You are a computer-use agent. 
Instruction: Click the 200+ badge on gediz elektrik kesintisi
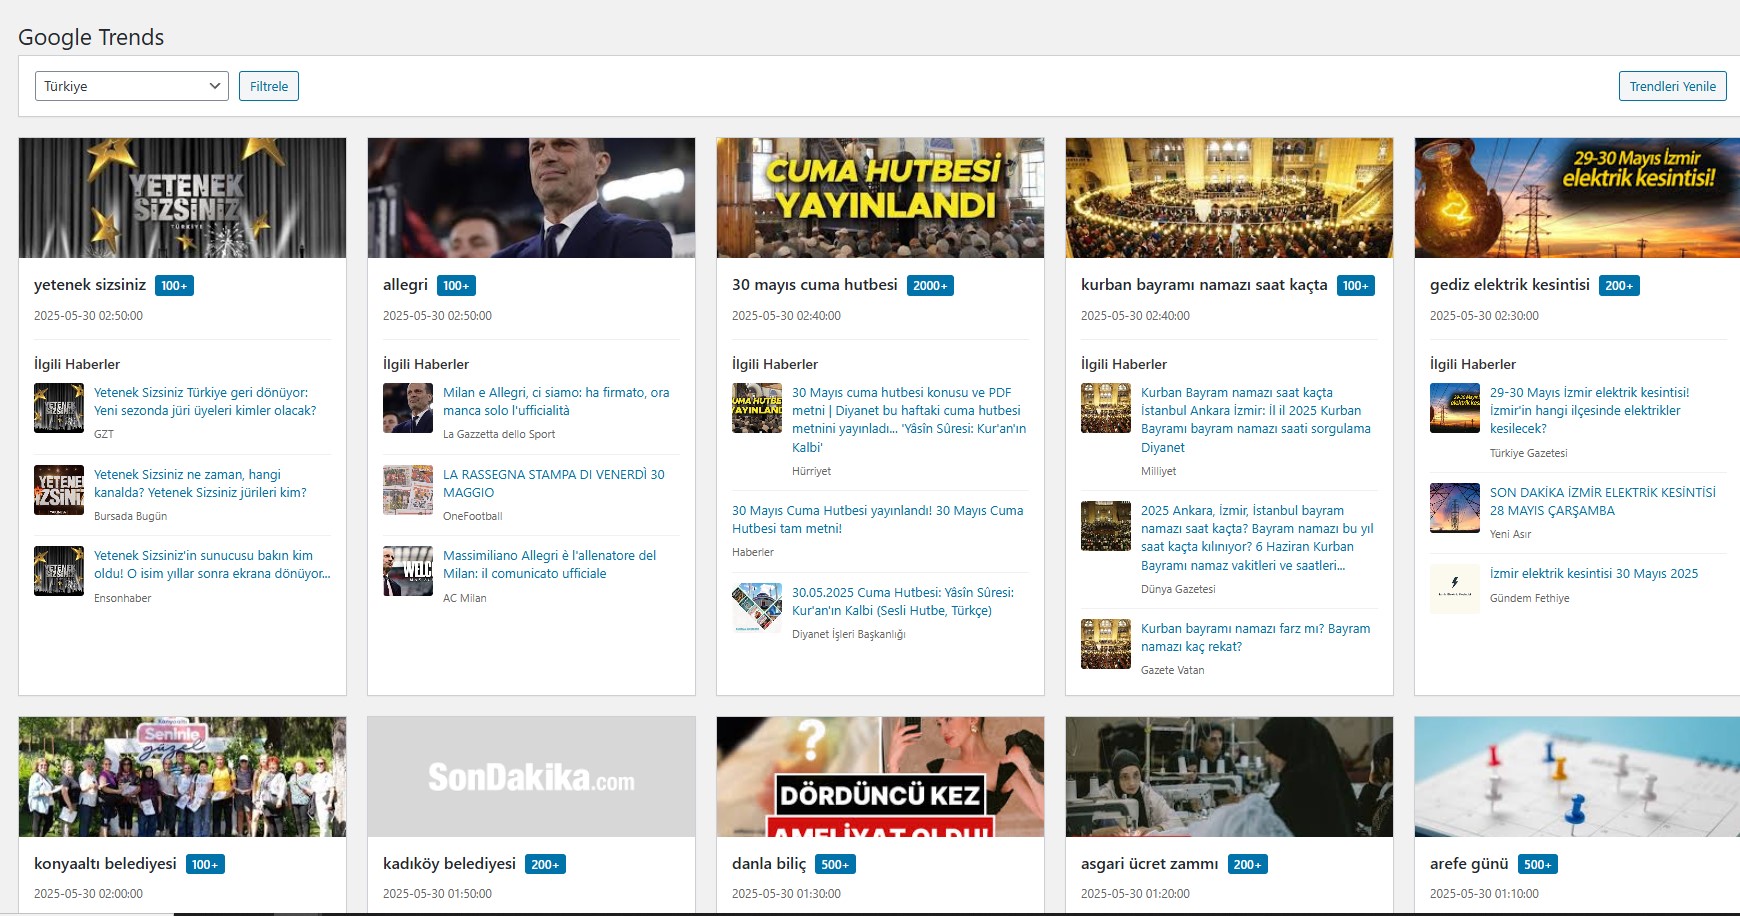click(1619, 286)
